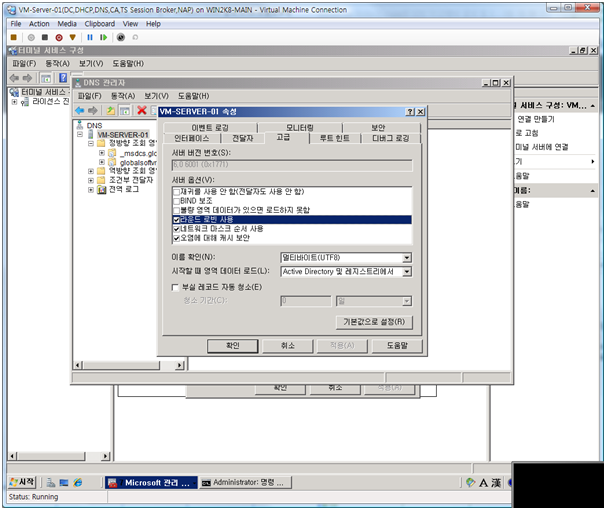Image resolution: width=606 pixels, height=510 pixels.
Task: Switch to the '모니터링' tab
Action: (300, 128)
